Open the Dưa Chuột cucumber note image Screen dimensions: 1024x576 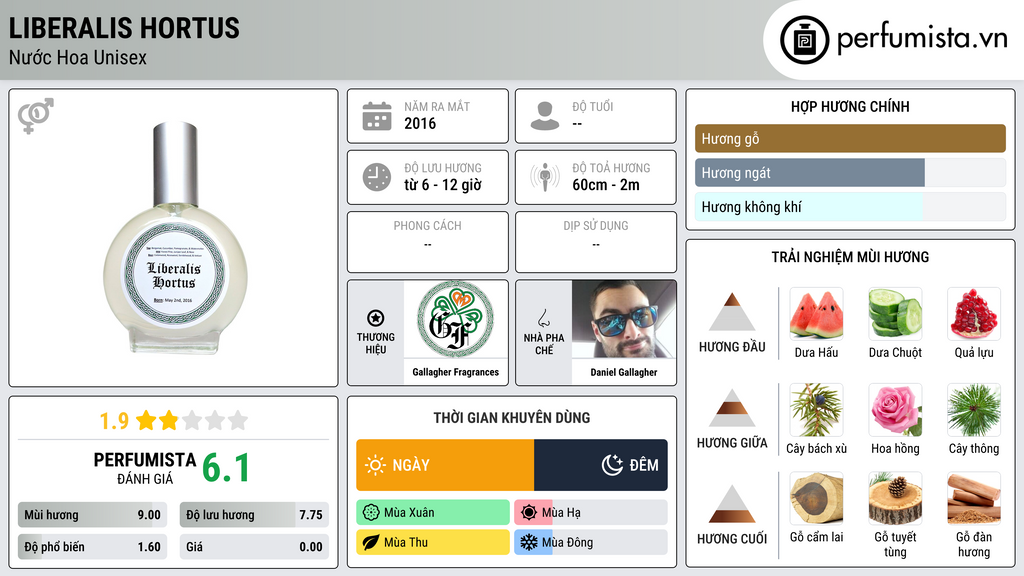(x=895, y=314)
